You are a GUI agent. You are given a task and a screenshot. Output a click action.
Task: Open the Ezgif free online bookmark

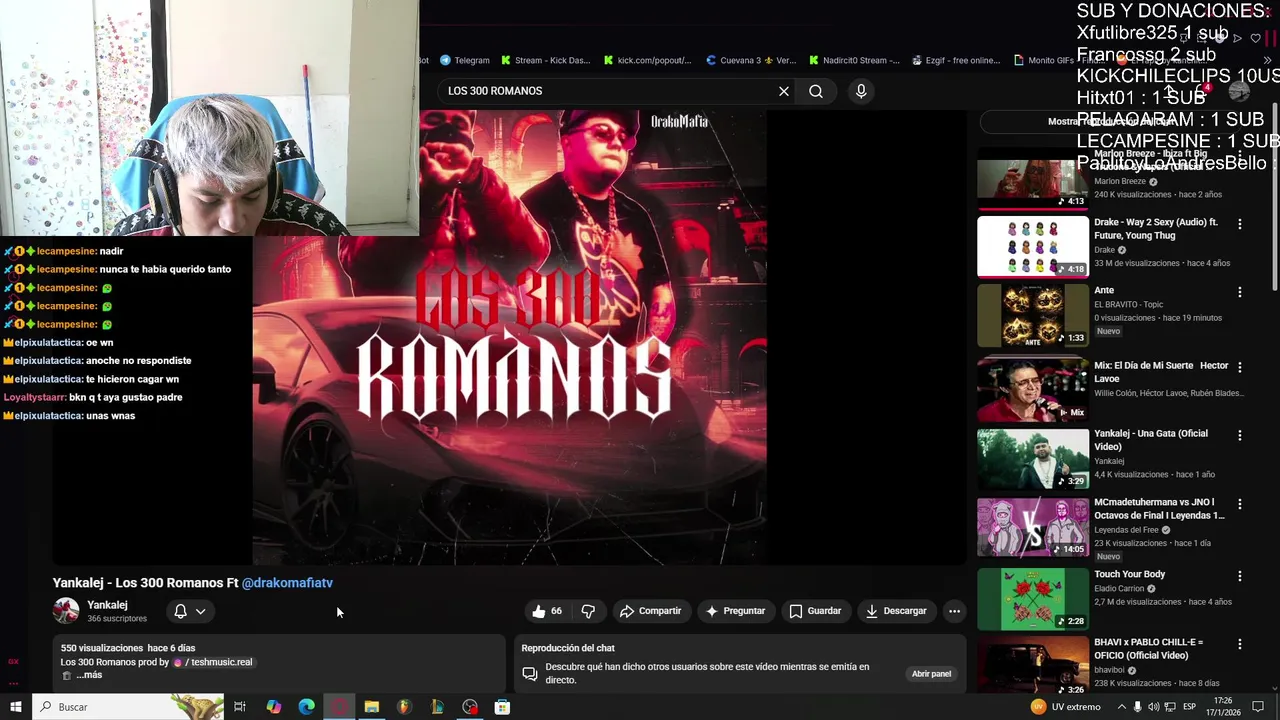click(x=956, y=60)
